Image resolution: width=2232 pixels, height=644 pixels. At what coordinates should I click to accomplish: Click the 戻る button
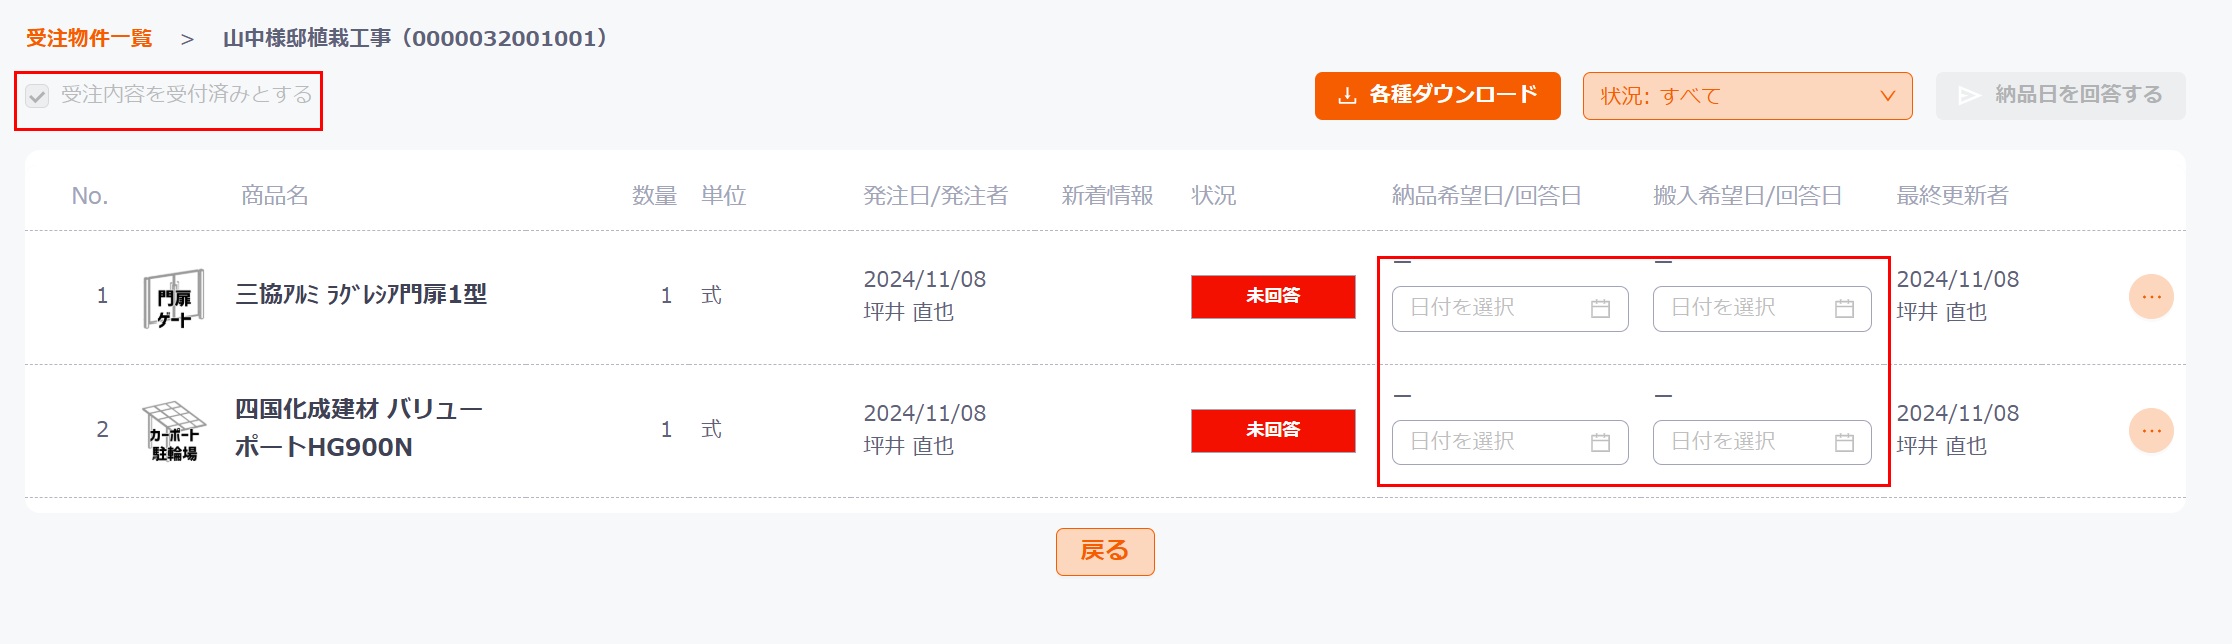point(1105,551)
